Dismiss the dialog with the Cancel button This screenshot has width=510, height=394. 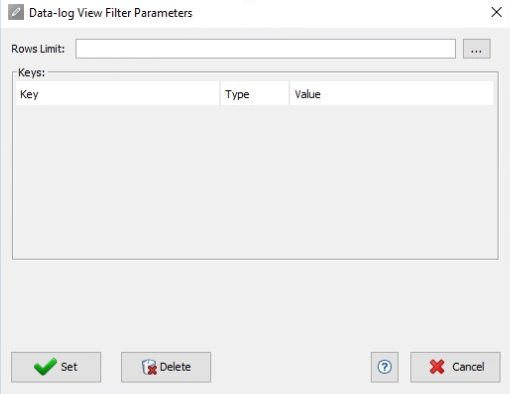(455, 367)
